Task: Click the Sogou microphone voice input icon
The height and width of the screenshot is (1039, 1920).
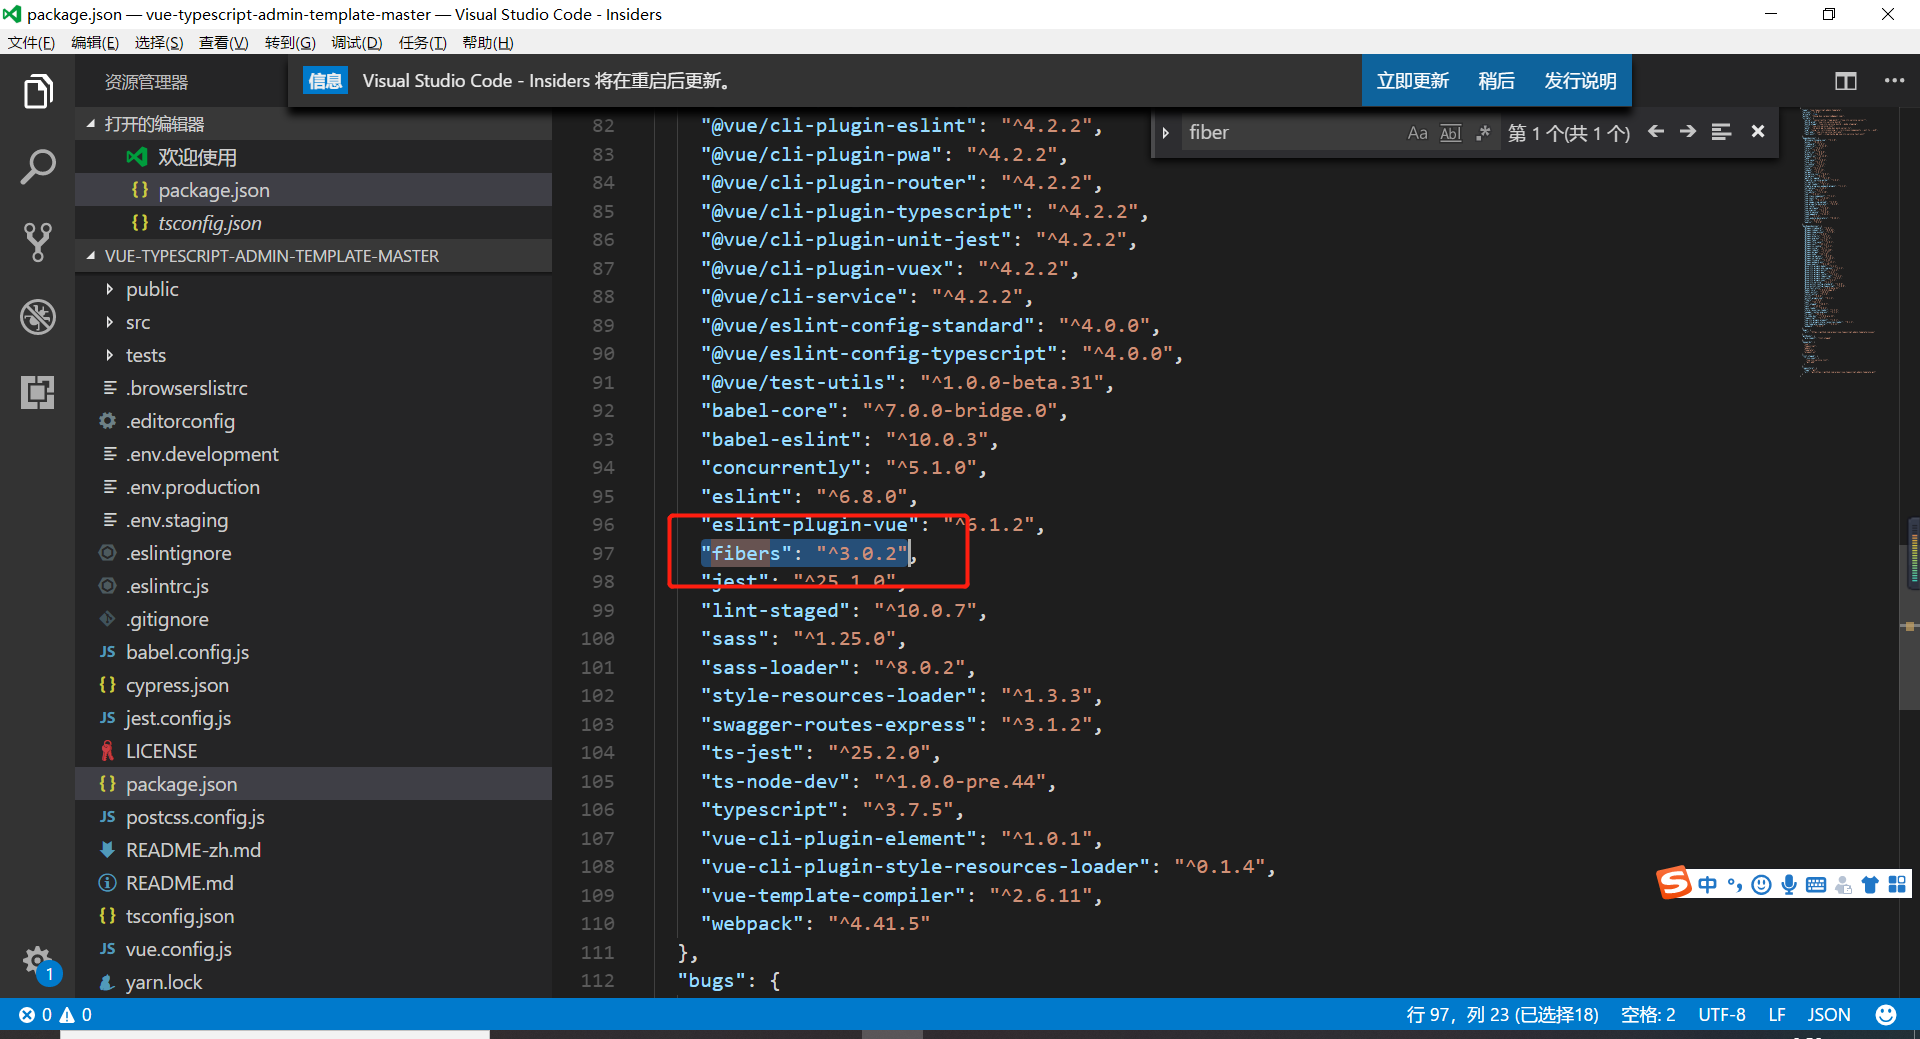Action: point(1789,885)
